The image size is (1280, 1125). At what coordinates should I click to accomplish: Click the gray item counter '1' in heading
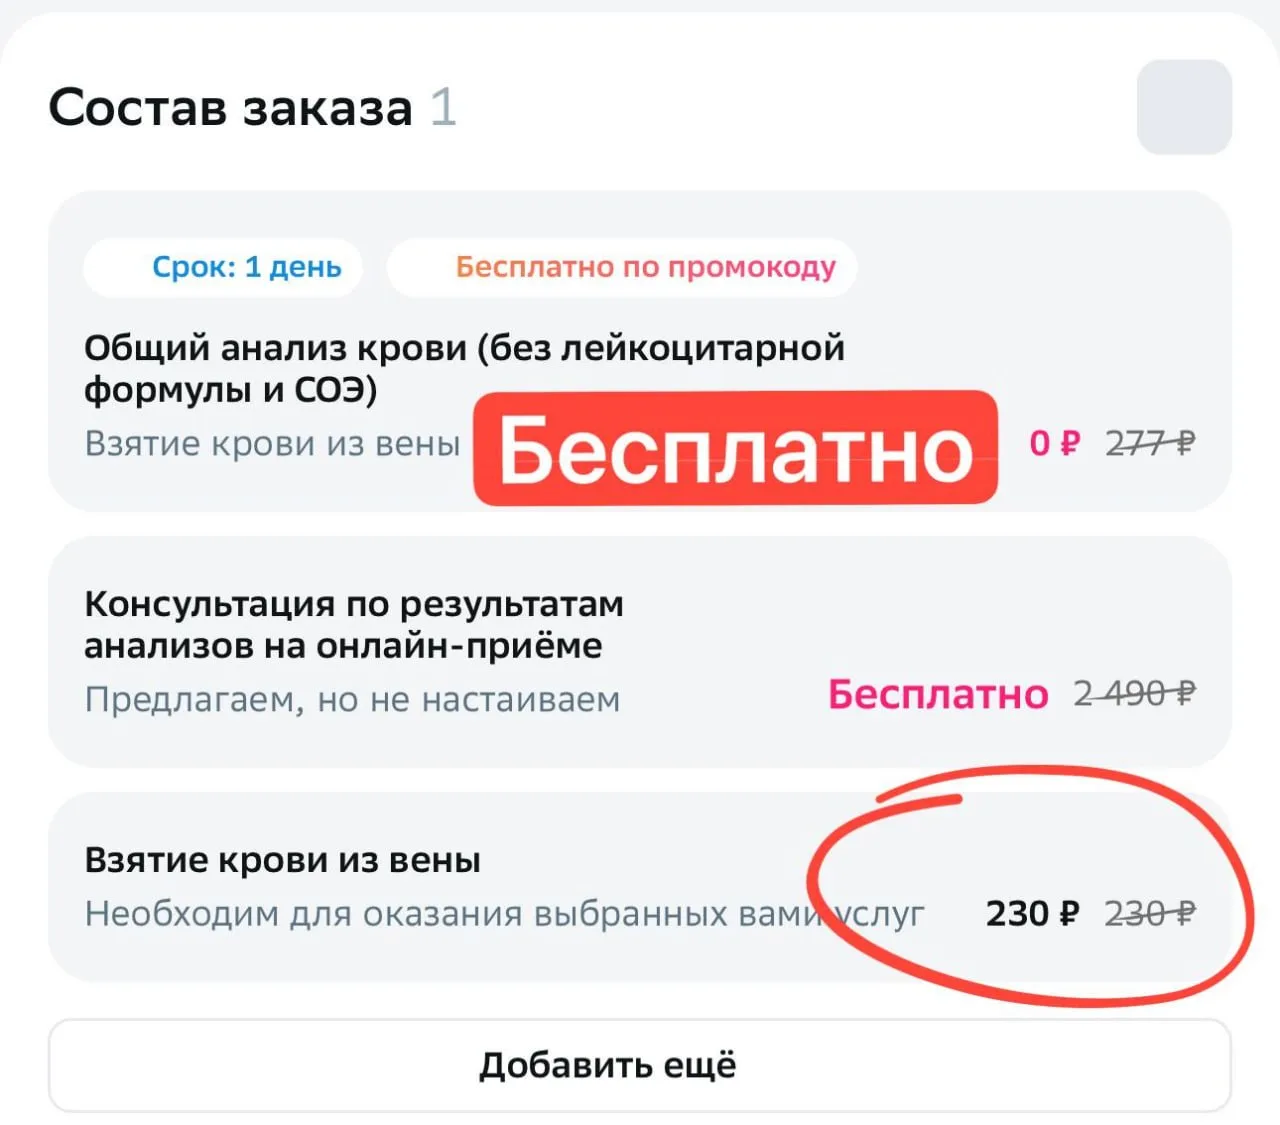coord(443,107)
